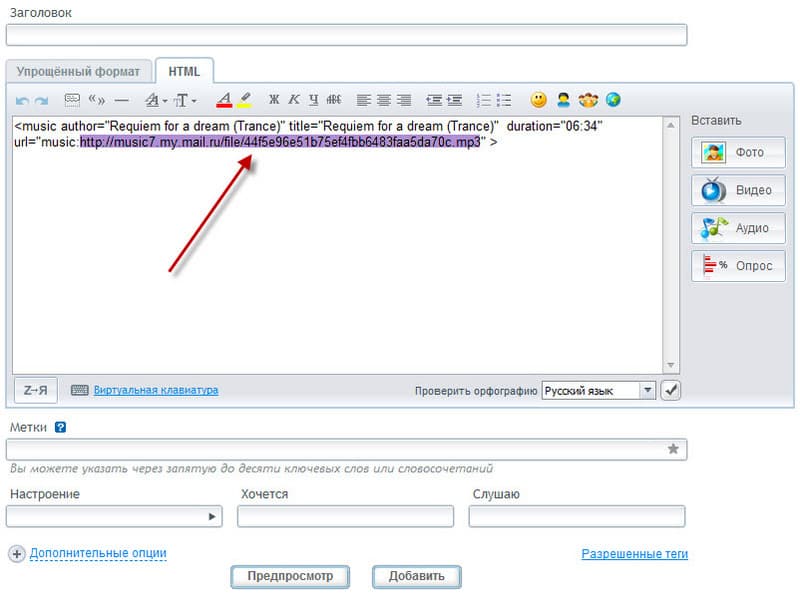The width and height of the screenshot is (800, 611).
Task: Expand Дополнительные опции section
Action: [98, 553]
